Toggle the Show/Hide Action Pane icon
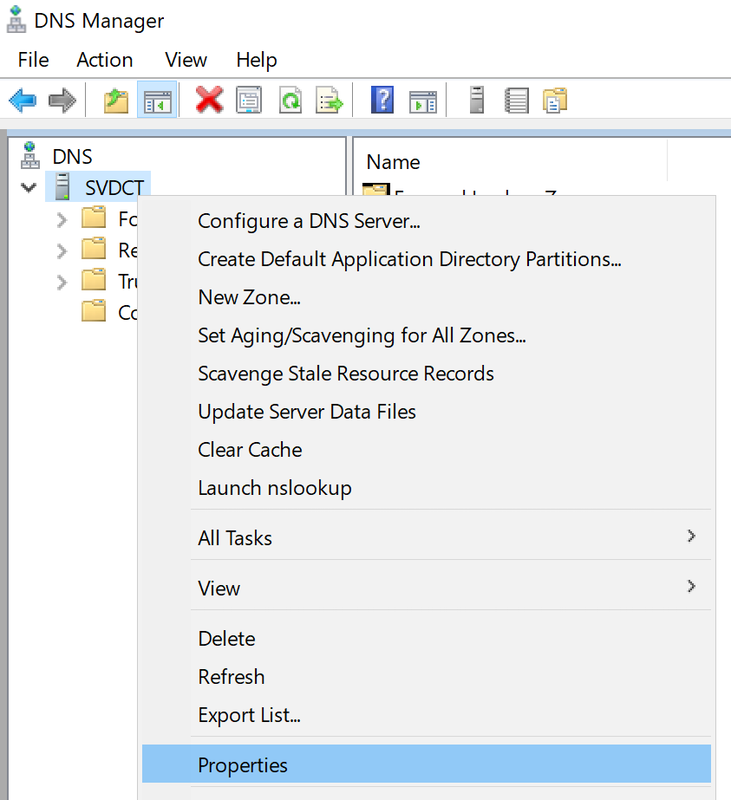731x800 pixels. [423, 102]
